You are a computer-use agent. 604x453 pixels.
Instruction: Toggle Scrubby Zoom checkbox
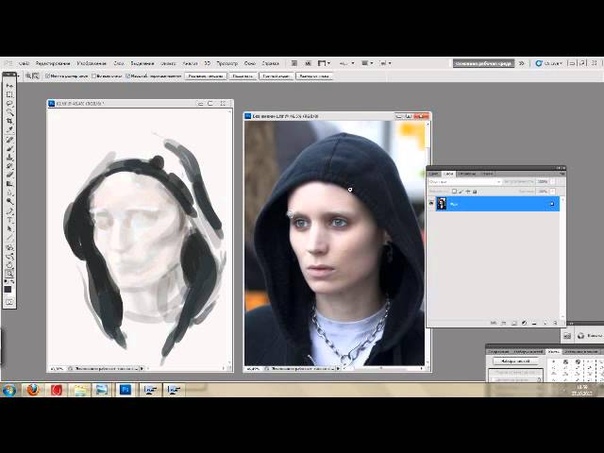click(x=128, y=76)
